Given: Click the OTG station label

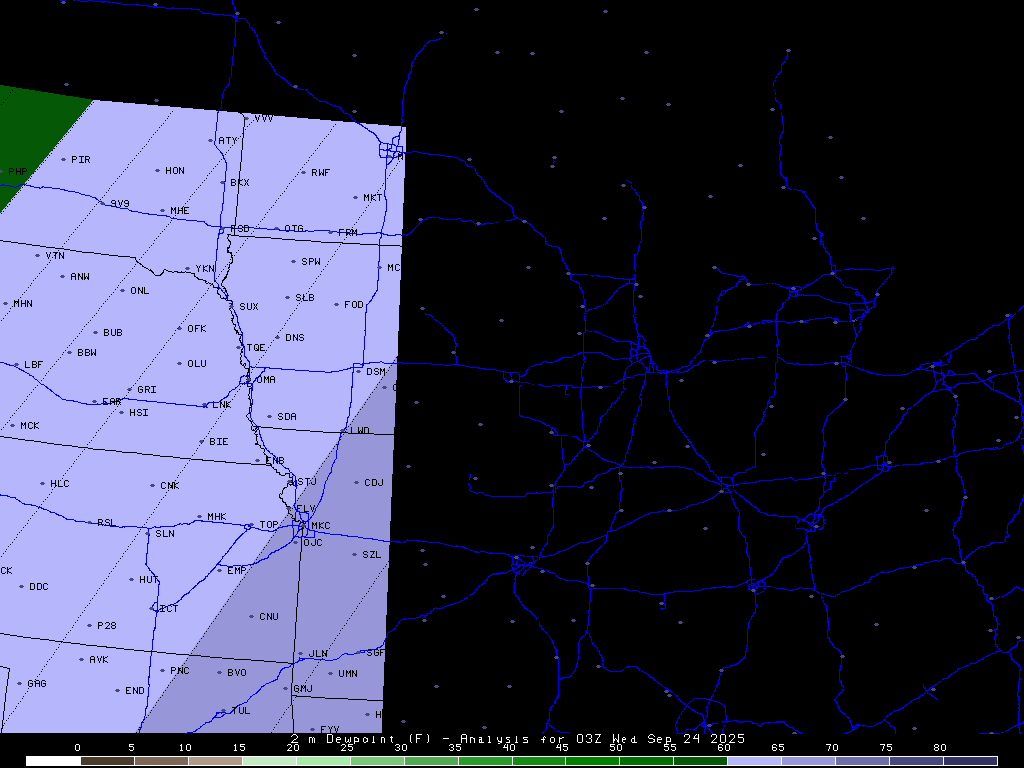Looking at the screenshot, I should coord(294,228).
